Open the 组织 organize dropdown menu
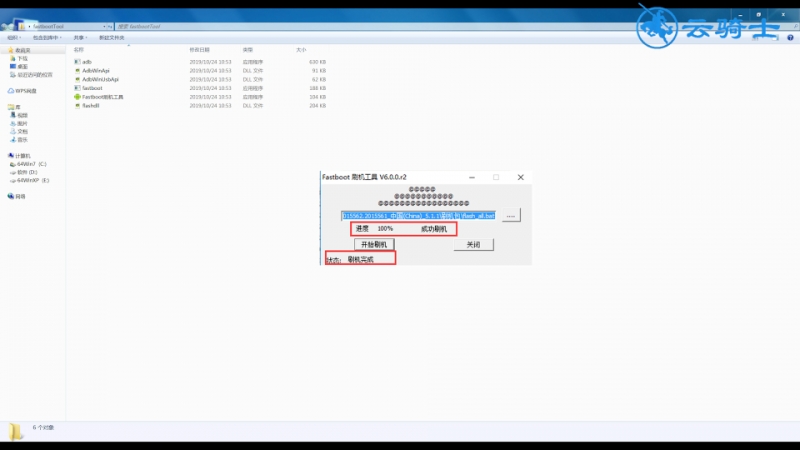The width and height of the screenshot is (800, 450). tap(14, 38)
